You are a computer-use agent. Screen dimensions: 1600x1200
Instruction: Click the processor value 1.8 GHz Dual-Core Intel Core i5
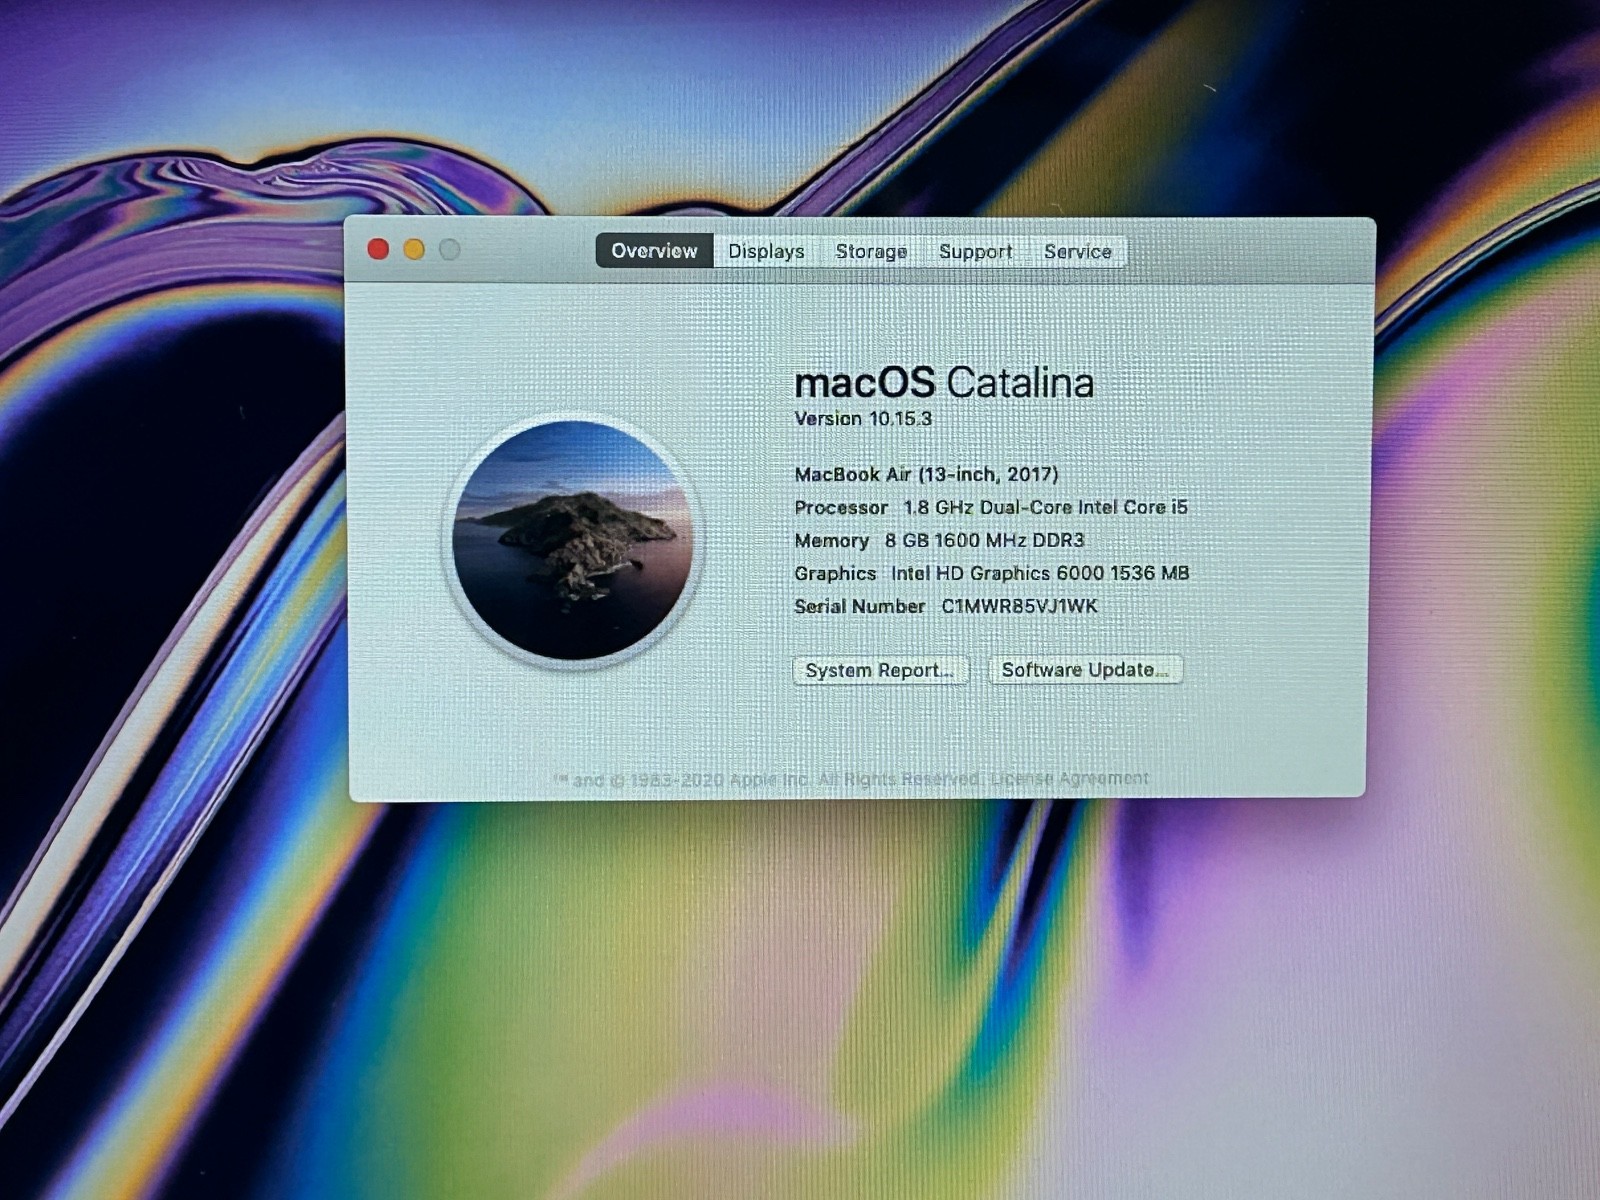point(1046,507)
